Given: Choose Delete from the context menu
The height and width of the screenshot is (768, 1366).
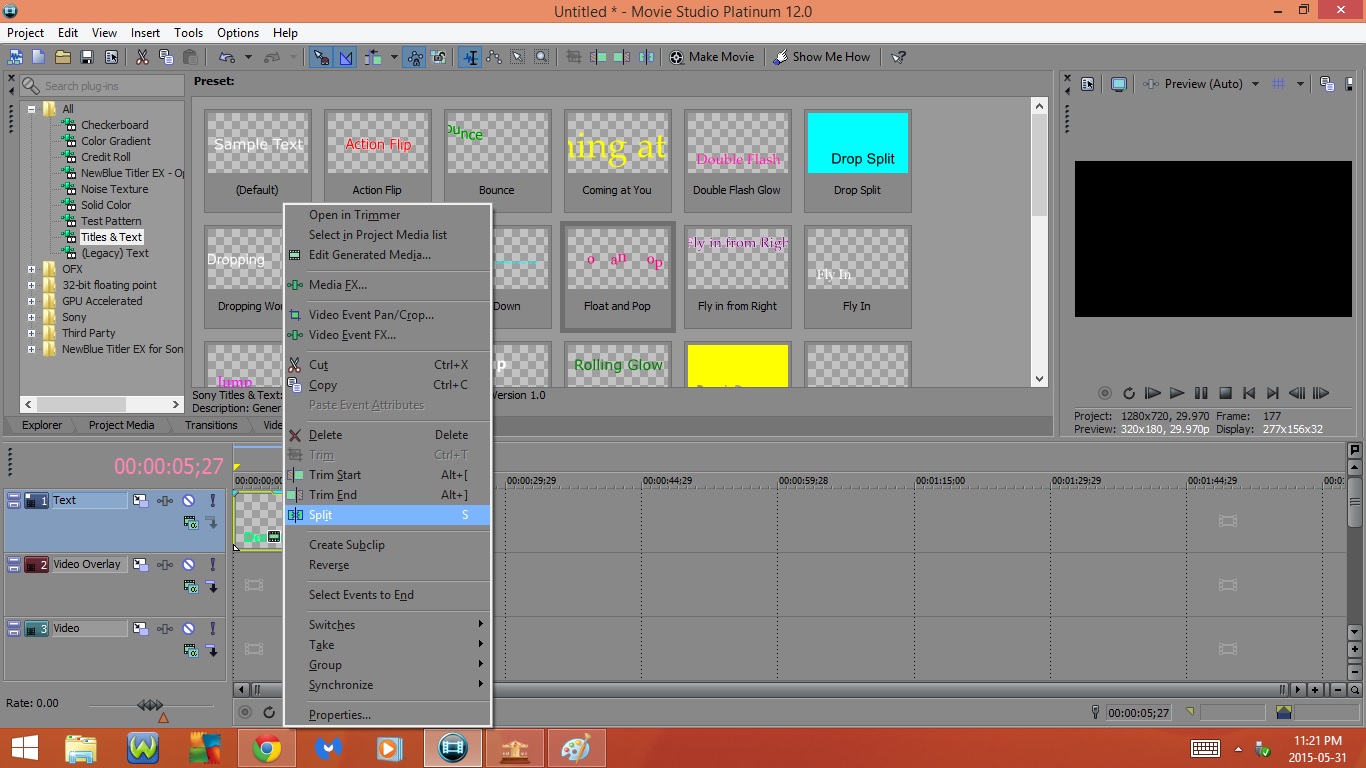Looking at the screenshot, I should [x=388, y=435].
